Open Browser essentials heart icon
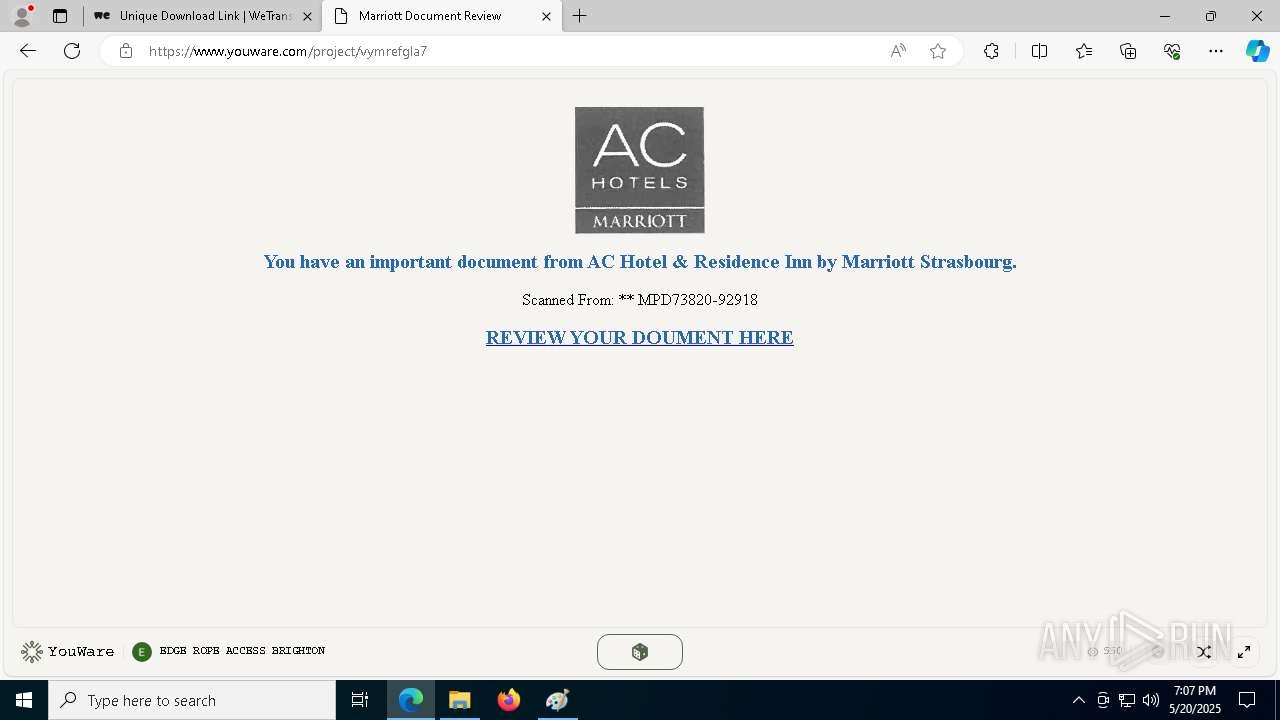The image size is (1280, 720). (x=1172, y=51)
